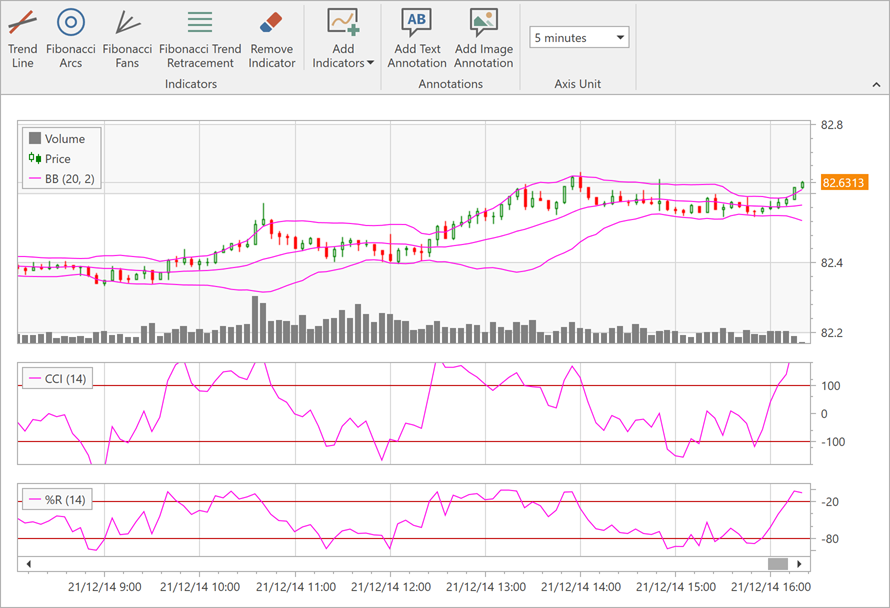Open the 5 minutes axis unit combo box

(x=579, y=37)
